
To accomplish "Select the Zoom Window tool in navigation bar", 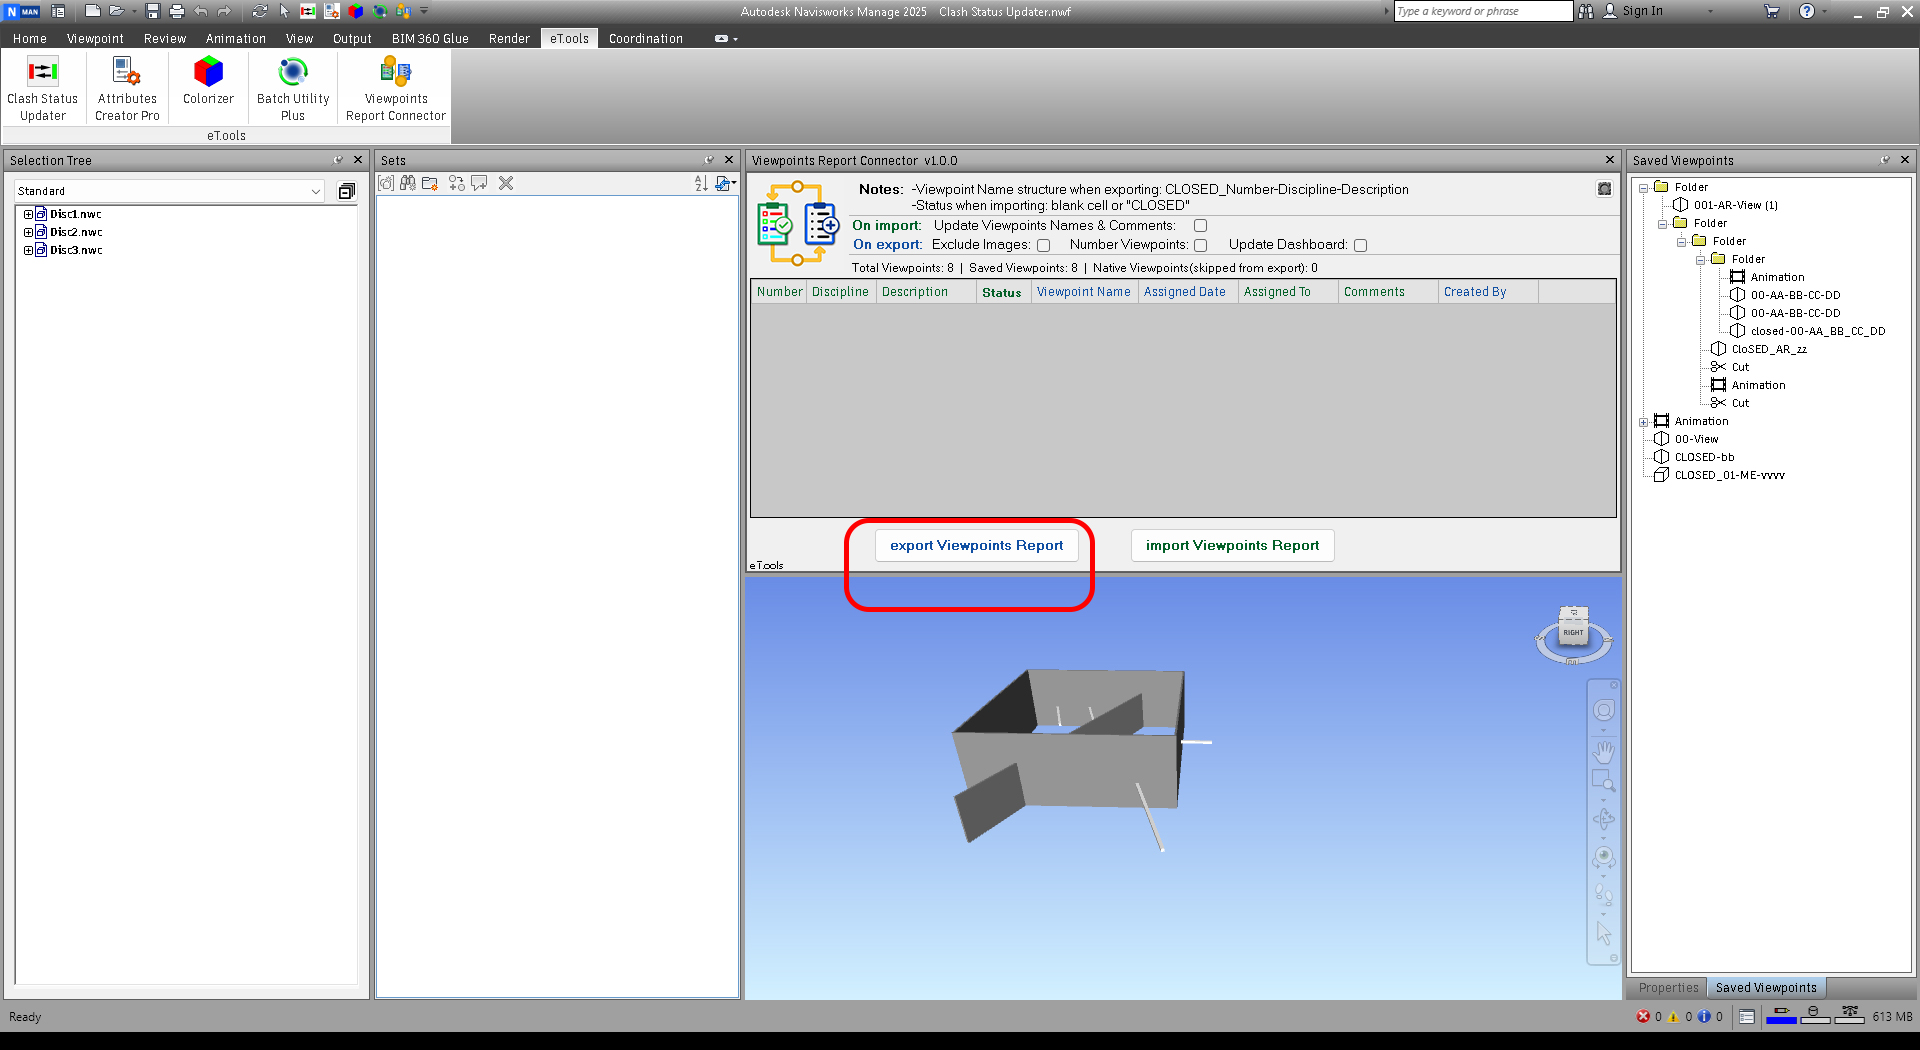I will point(1604,781).
